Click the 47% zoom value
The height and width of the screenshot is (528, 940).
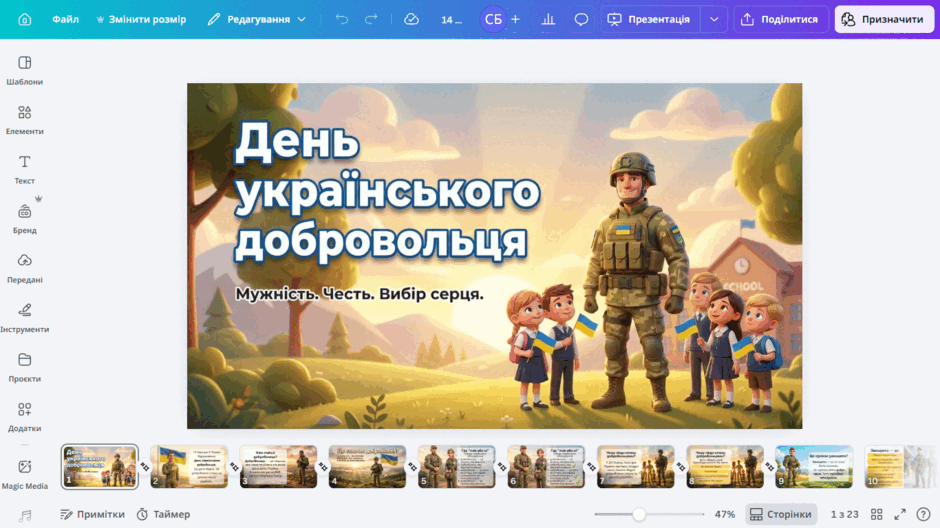pos(725,514)
